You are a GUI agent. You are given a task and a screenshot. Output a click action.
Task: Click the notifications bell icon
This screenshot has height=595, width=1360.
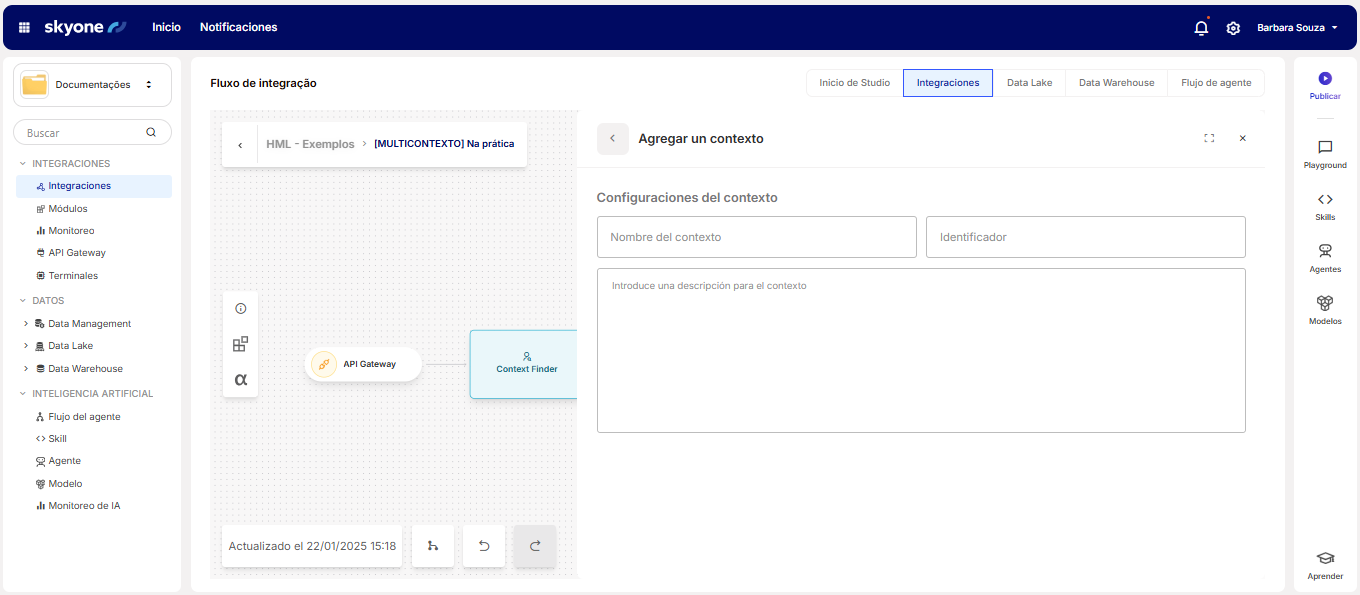[1201, 28]
